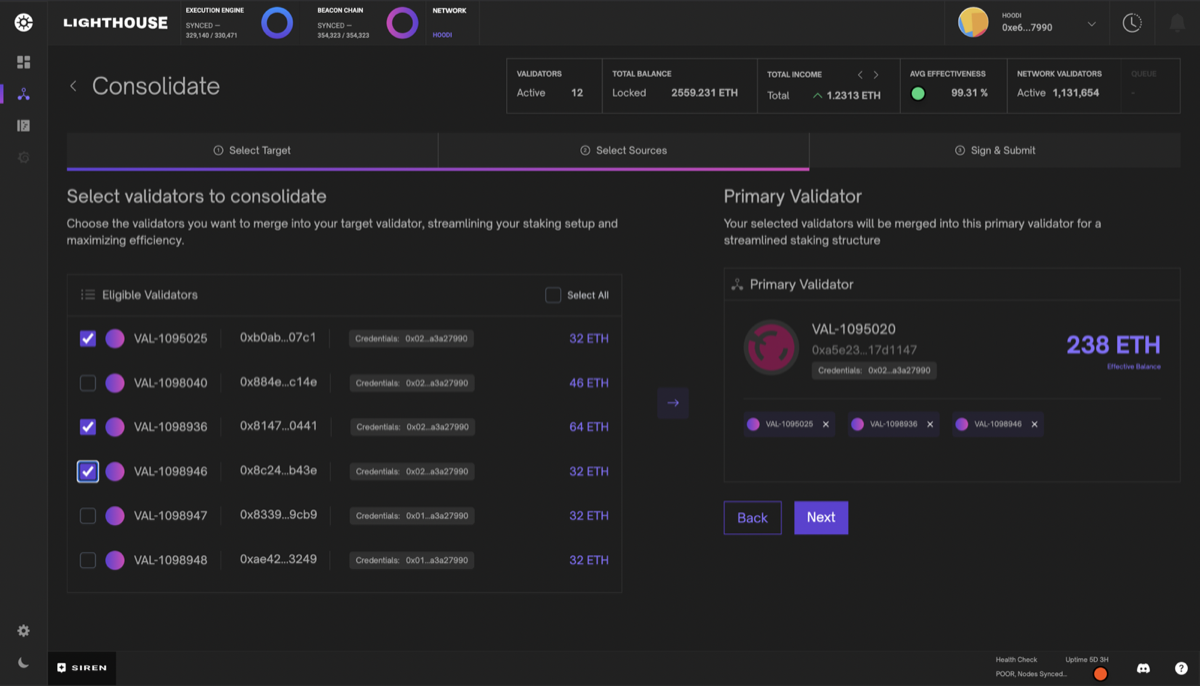The height and width of the screenshot is (686, 1200).
Task: Switch to the Select Target tab
Action: [x=252, y=150]
